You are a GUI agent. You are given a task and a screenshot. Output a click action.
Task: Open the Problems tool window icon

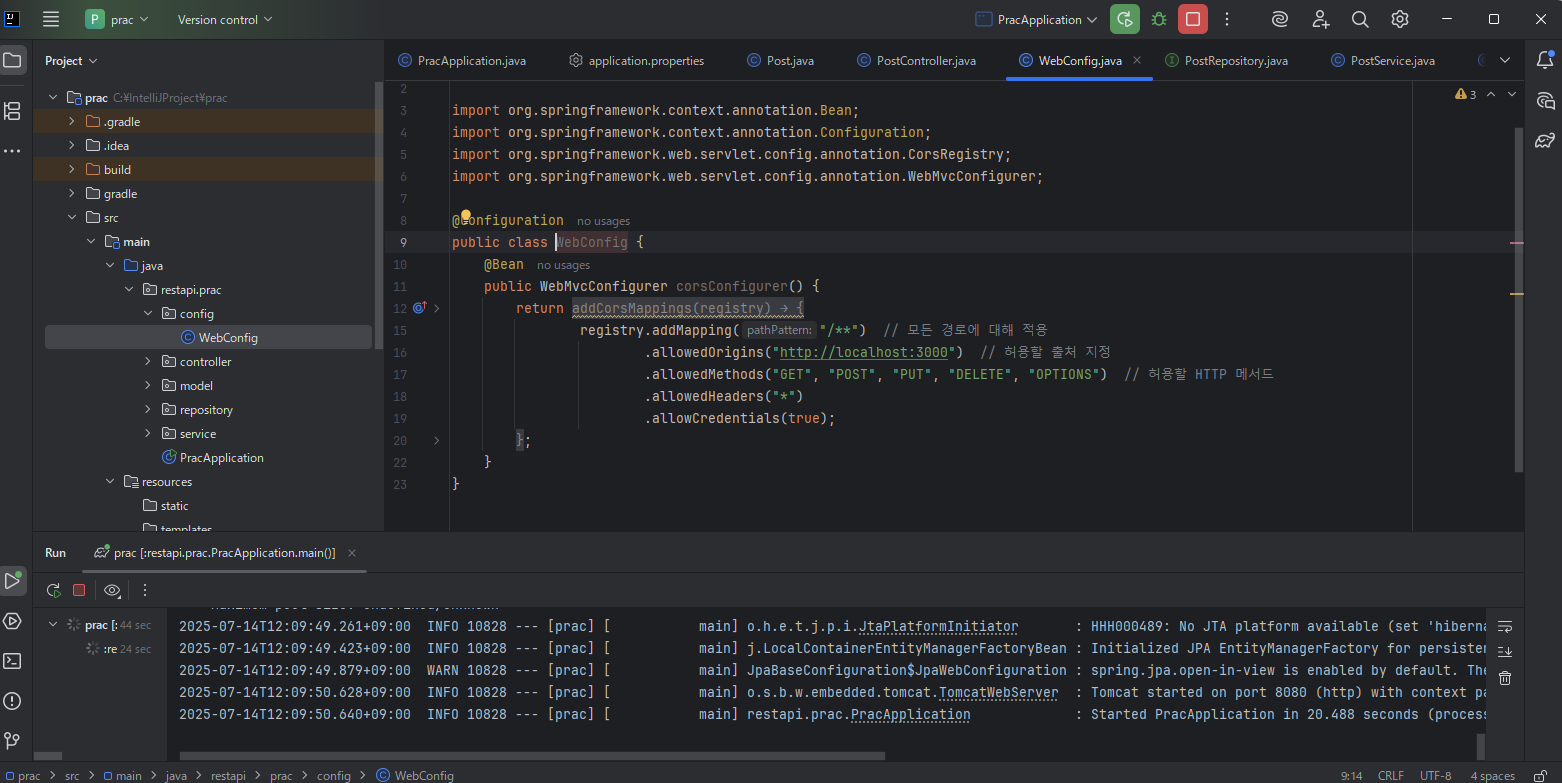(12, 701)
